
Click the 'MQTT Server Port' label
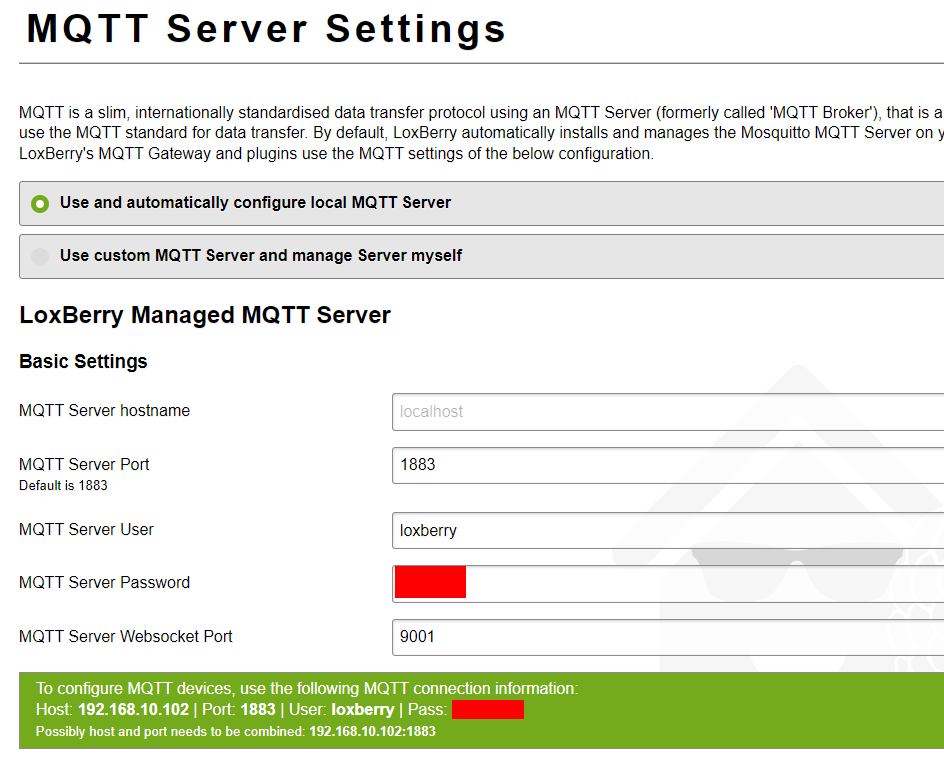click(84, 464)
